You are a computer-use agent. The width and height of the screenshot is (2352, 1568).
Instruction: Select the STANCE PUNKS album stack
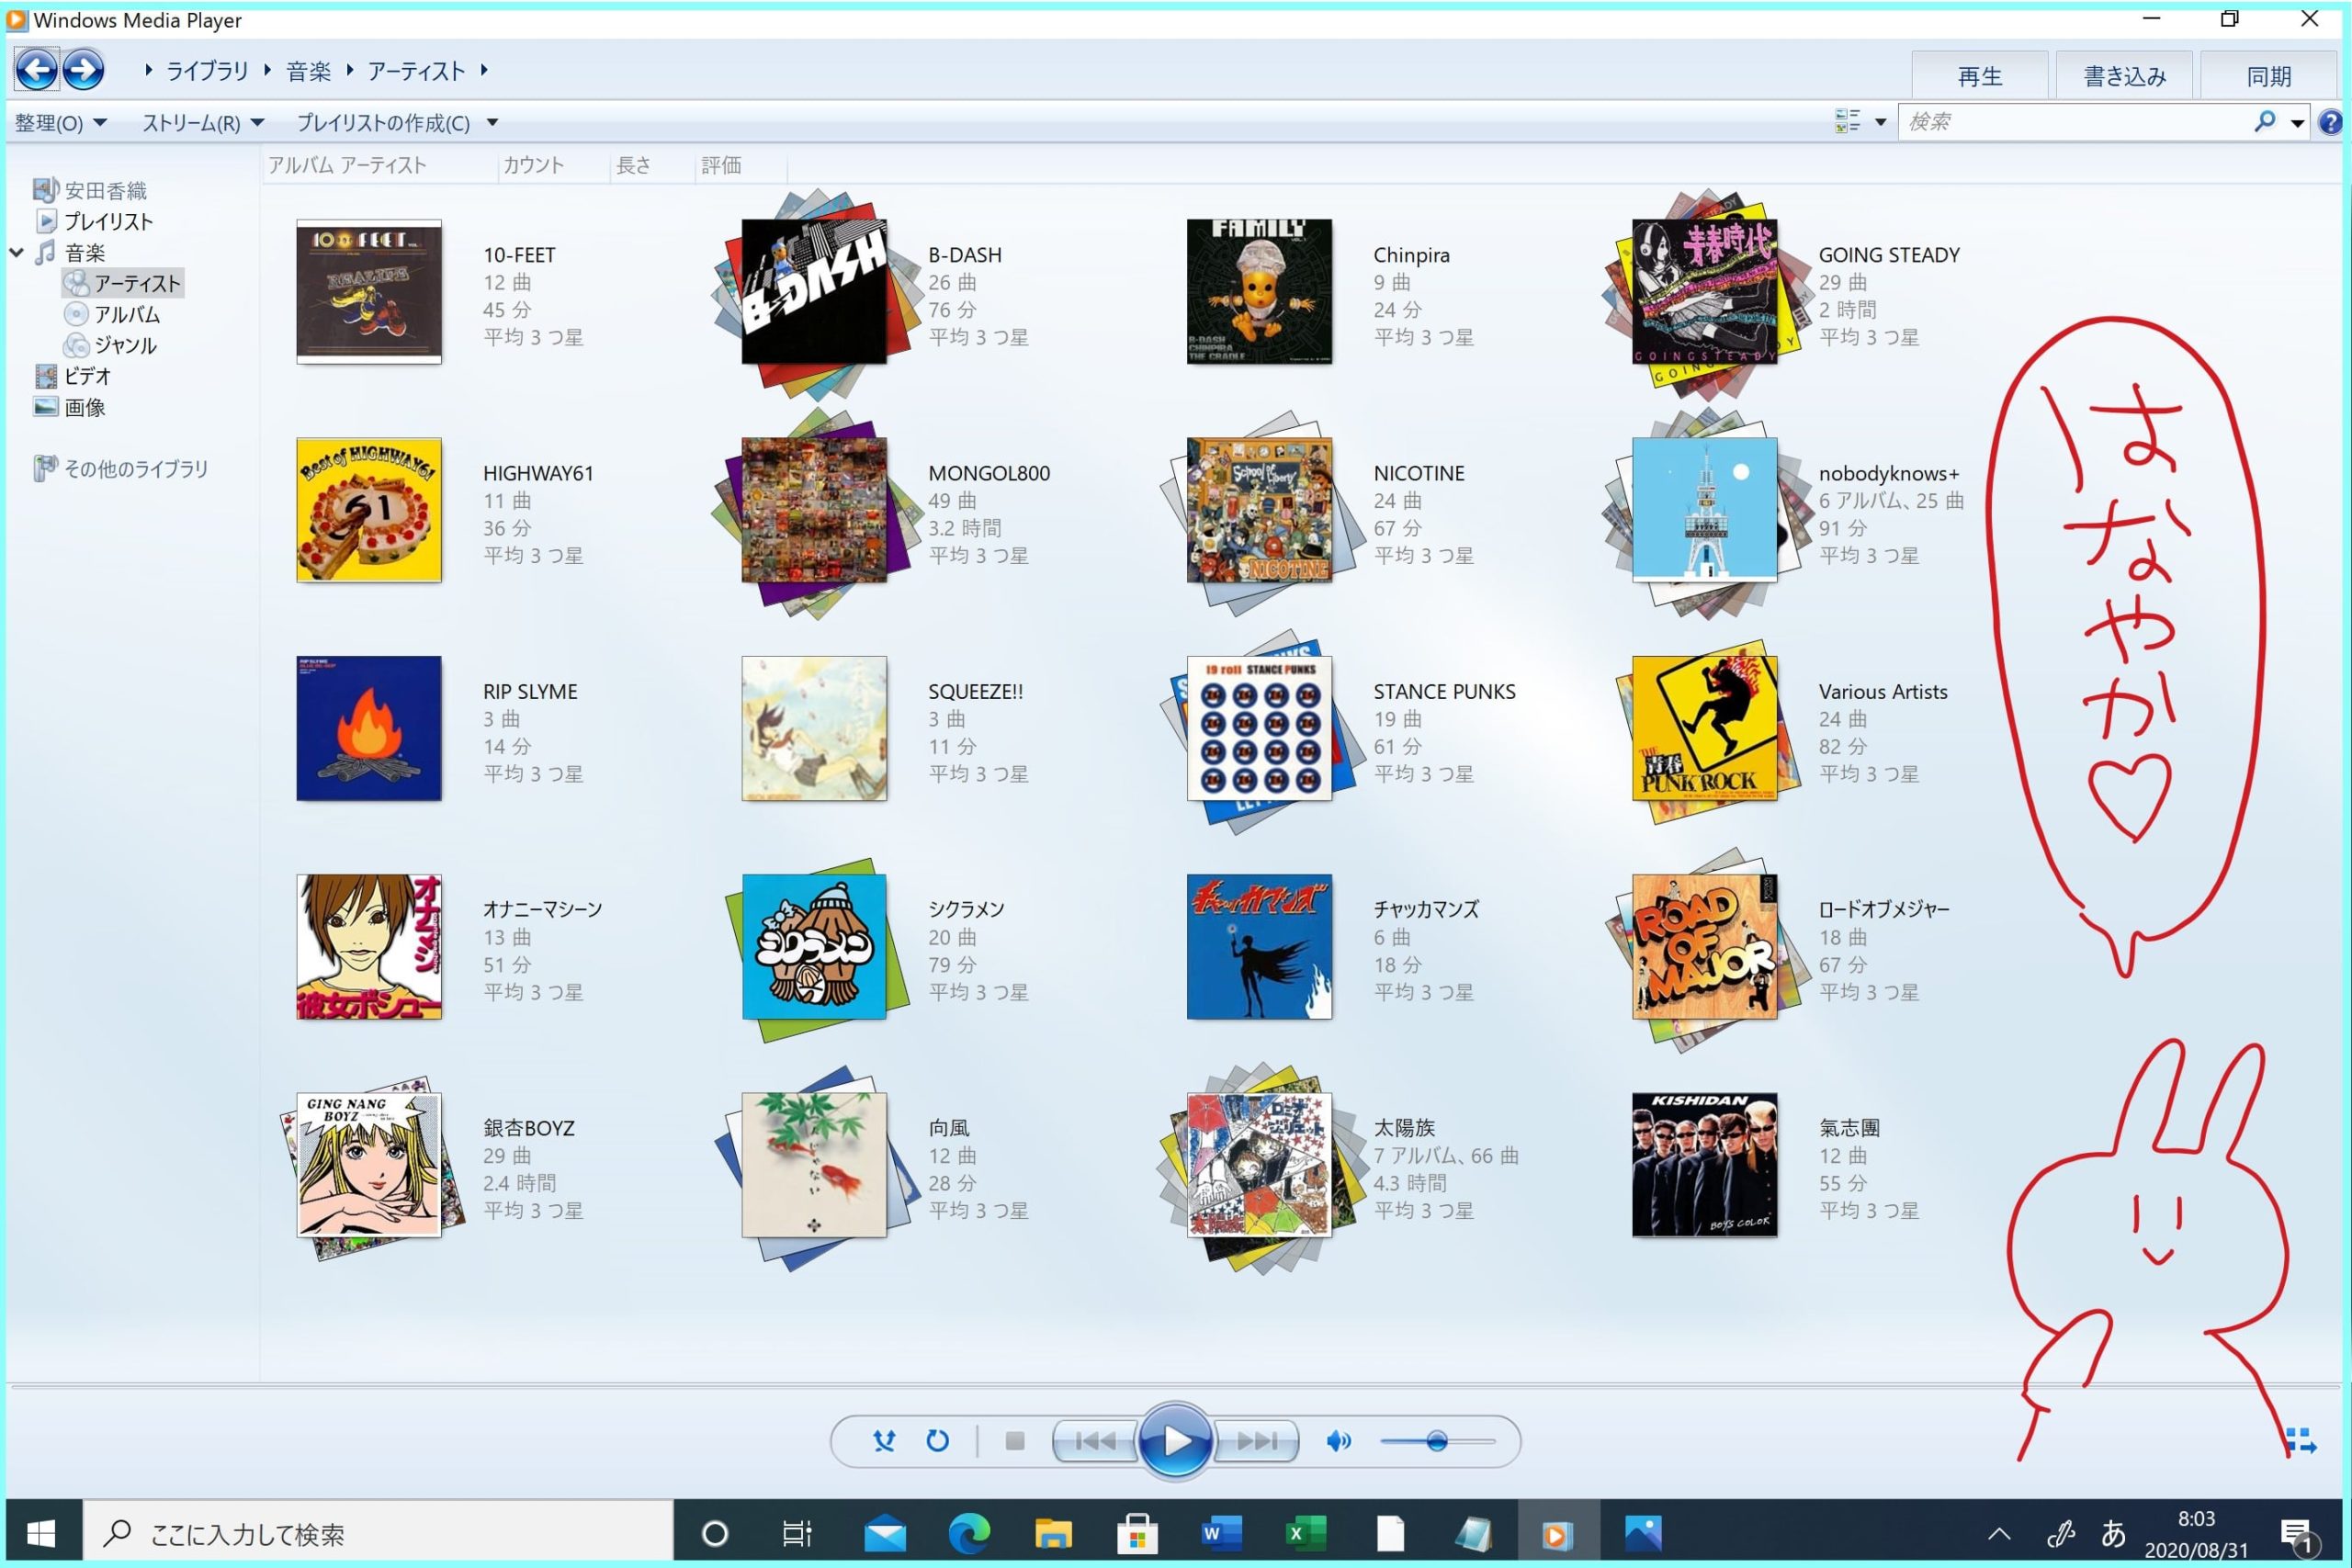pyautogui.click(x=1259, y=728)
